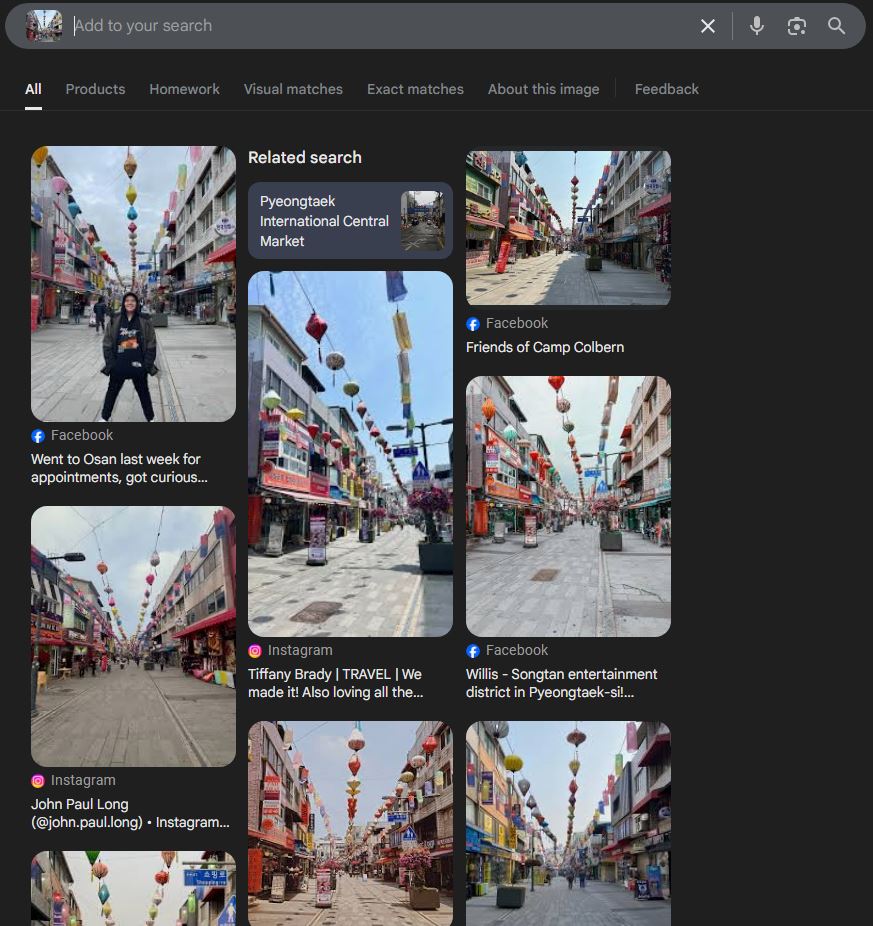Screen dimensions: 873x926
Task: Click the uploaded image thumbnail in search bar
Action: pyautogui.click(x=44, y=26)
